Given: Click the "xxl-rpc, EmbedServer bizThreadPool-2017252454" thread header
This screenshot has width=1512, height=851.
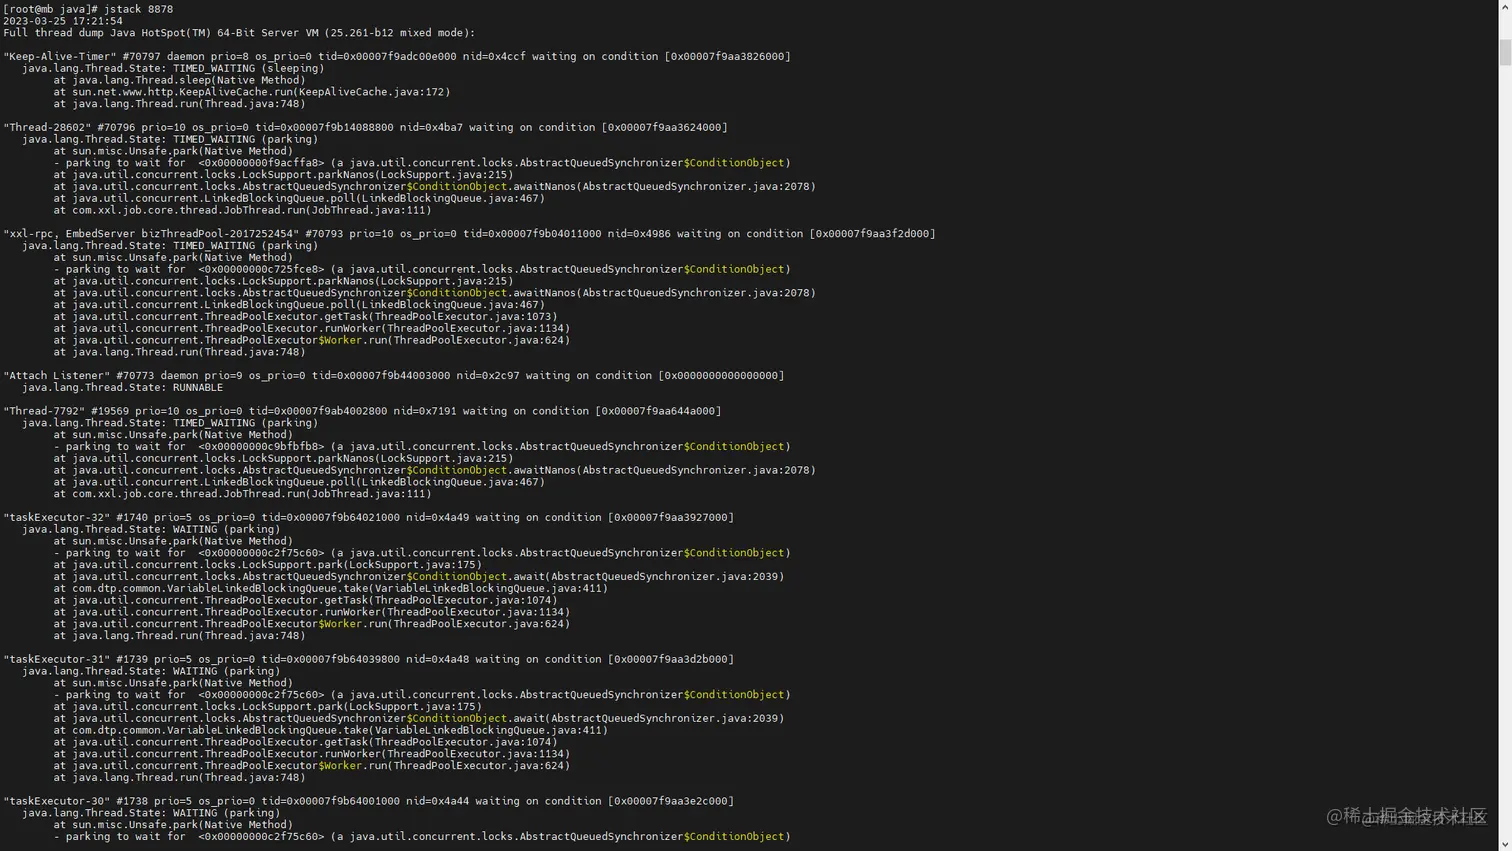Looking at the screenshot, I should coord(469,234).
